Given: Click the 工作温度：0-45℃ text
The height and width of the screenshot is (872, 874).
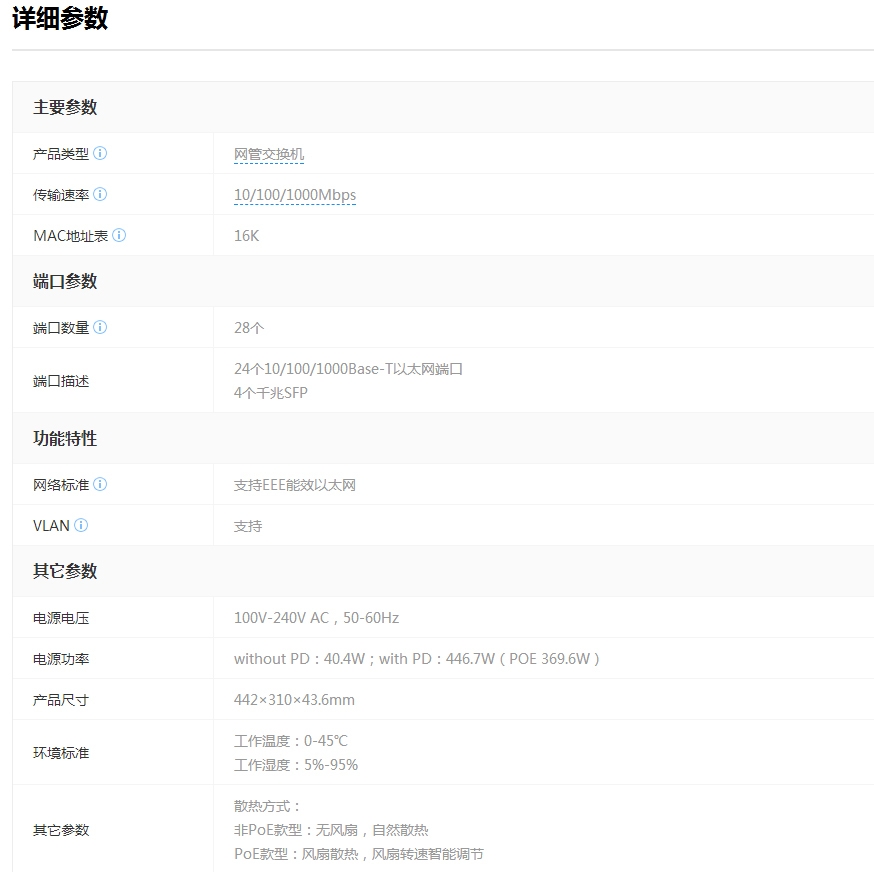Looking at the screenshot, I should 291,741.
